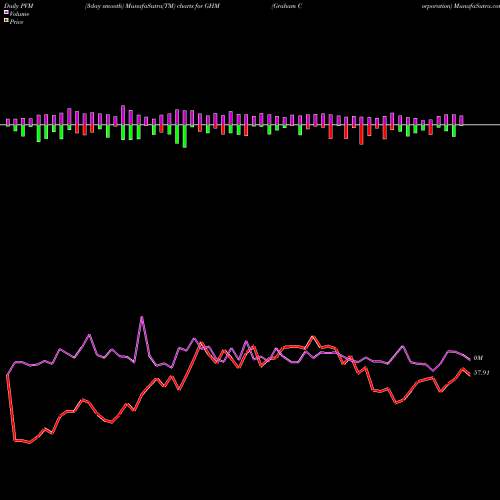Click the lowest point of the red price line
Image resolution: width=500 pixels, height=500 pixels.
(x=29, y=443)
